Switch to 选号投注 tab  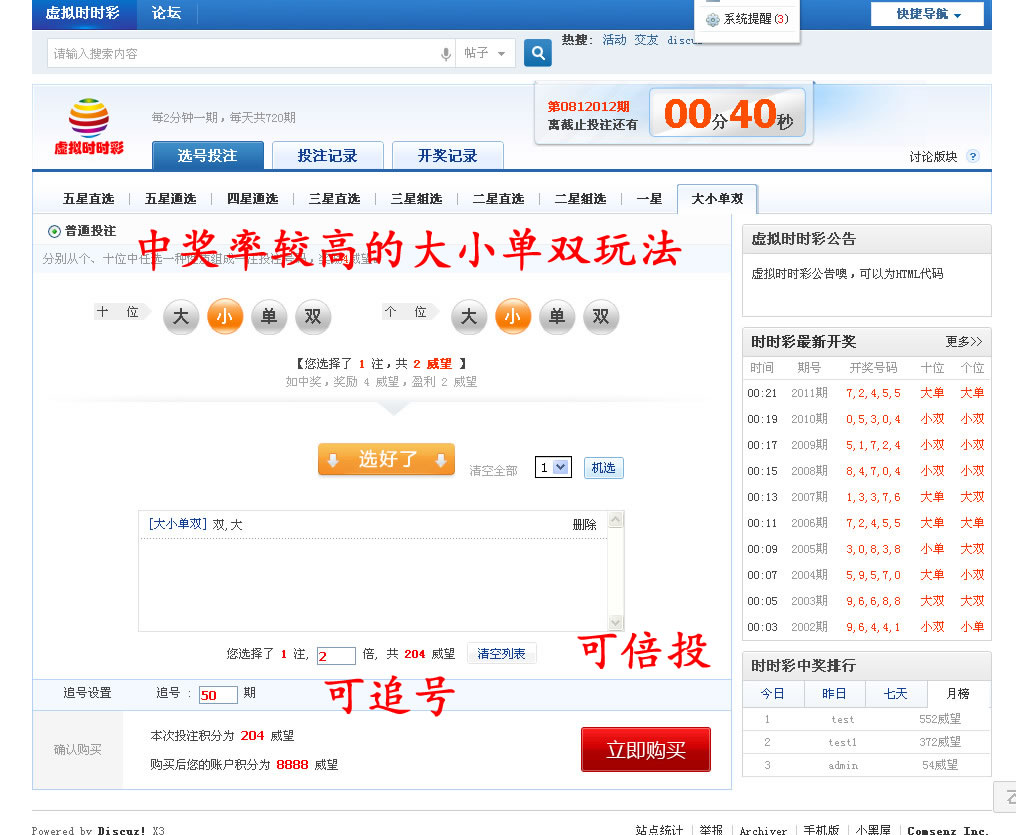207,155
